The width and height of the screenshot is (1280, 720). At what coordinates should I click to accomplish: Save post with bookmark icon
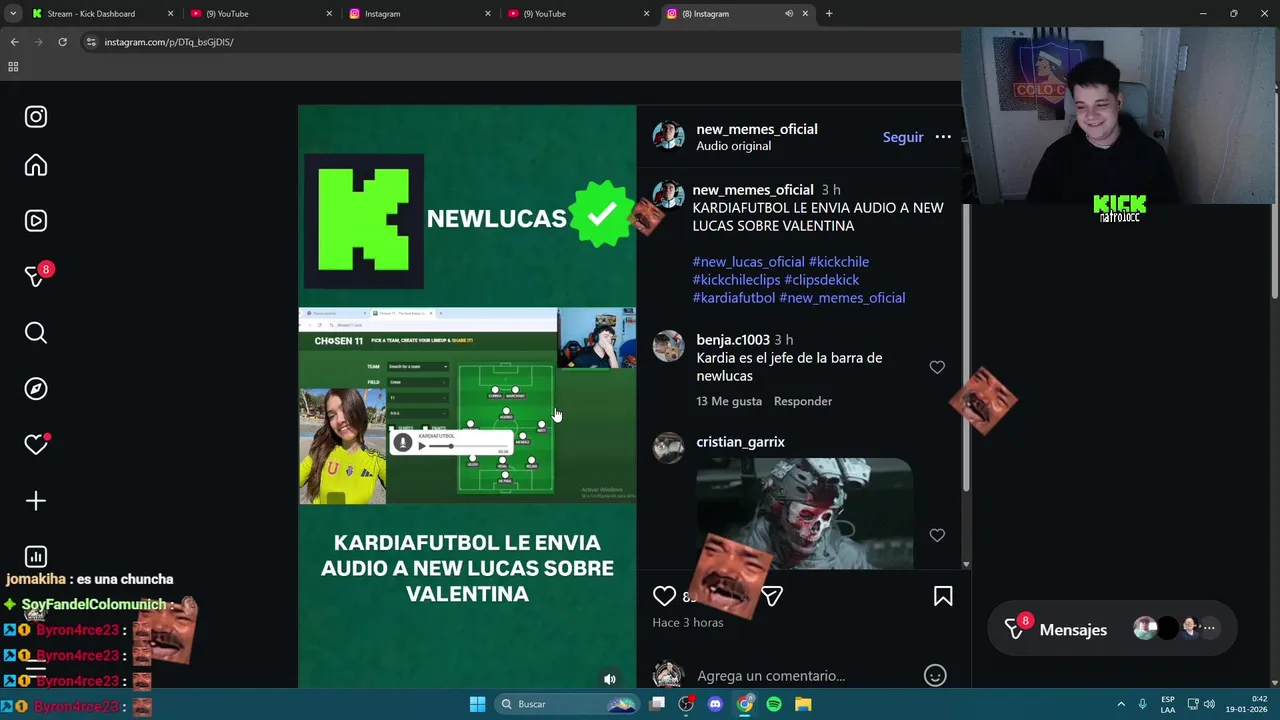943,597
